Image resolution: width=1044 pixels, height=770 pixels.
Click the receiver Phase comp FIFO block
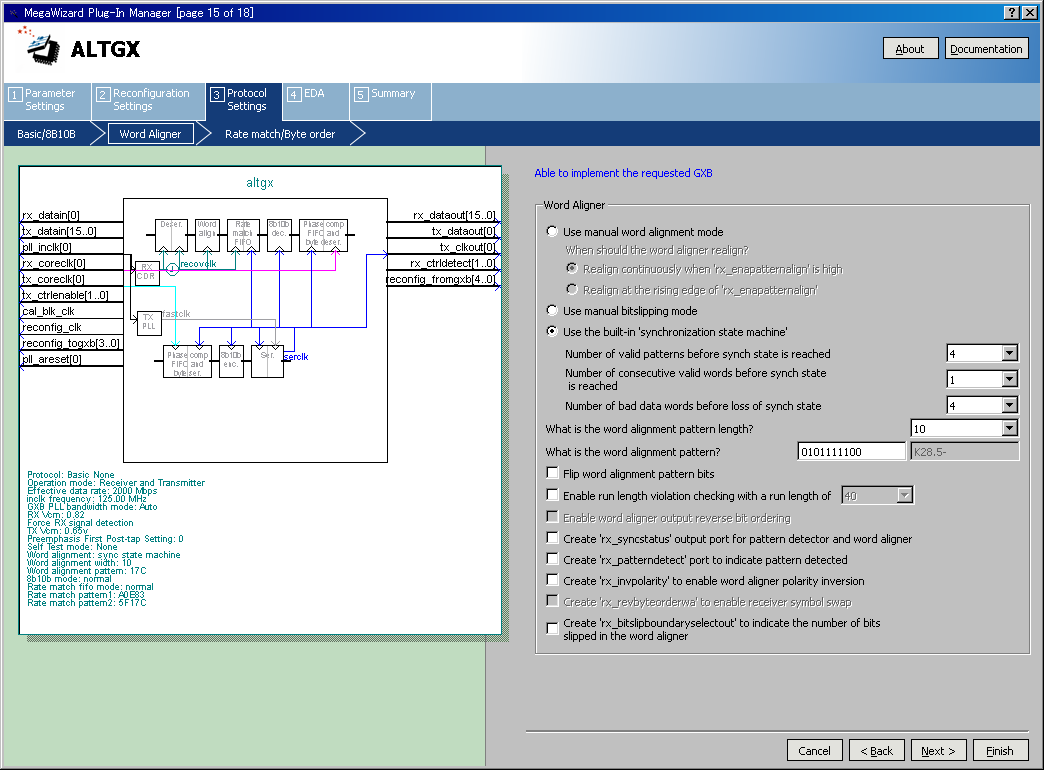point(323,235)
